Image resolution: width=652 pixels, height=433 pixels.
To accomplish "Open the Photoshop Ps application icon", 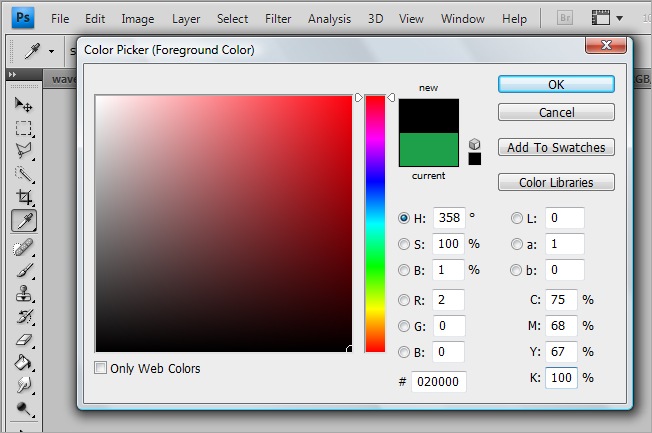I will tap(23, 18).
